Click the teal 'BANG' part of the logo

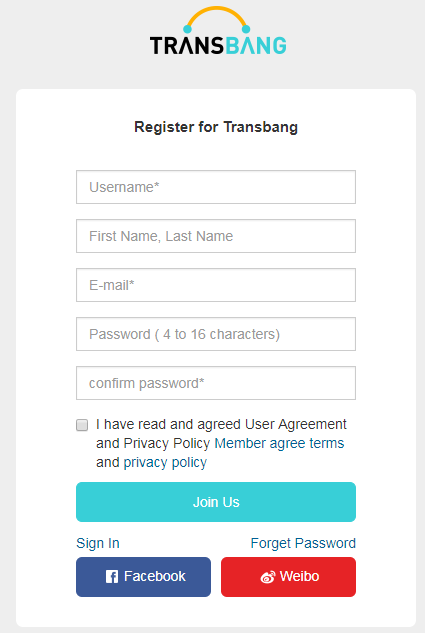tap(256, 45)
